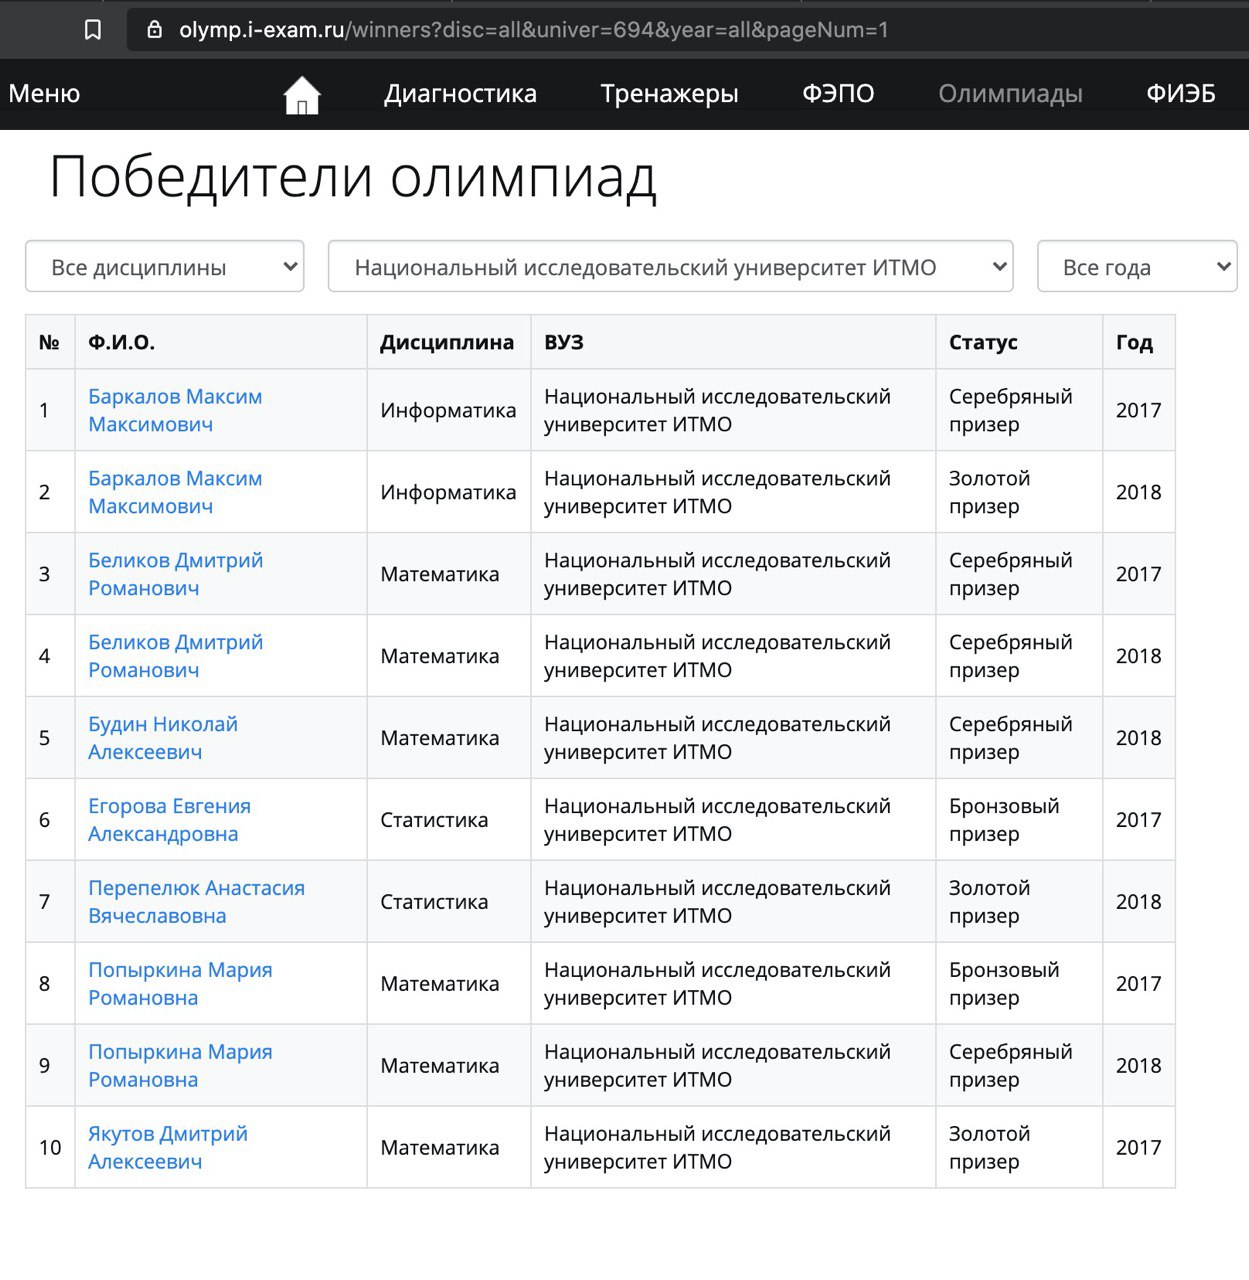The height and width of the screenshot is (1280, 1249).
Task: Open Якутов Дмитрий Алексеевич link
Action: point(168,1148)
